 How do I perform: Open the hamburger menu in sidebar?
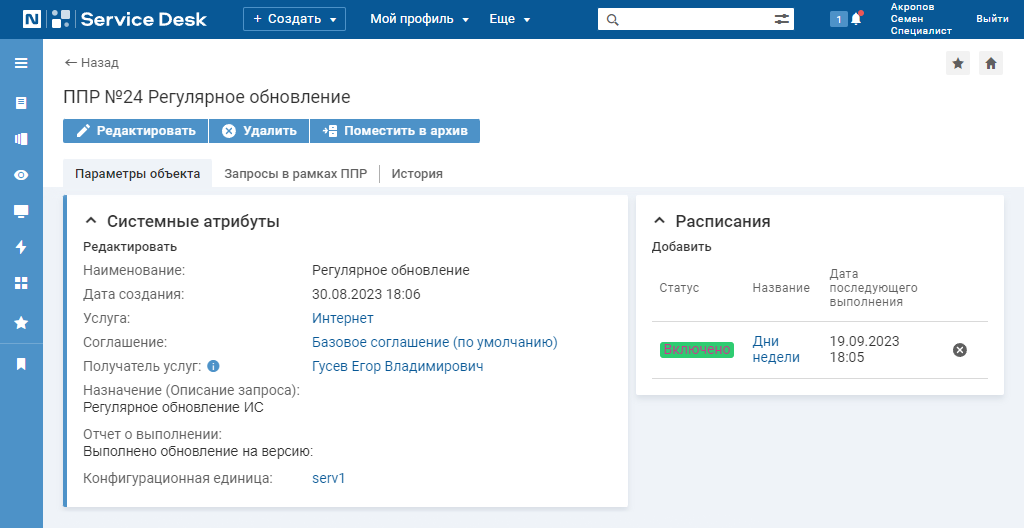pos(21,63)
